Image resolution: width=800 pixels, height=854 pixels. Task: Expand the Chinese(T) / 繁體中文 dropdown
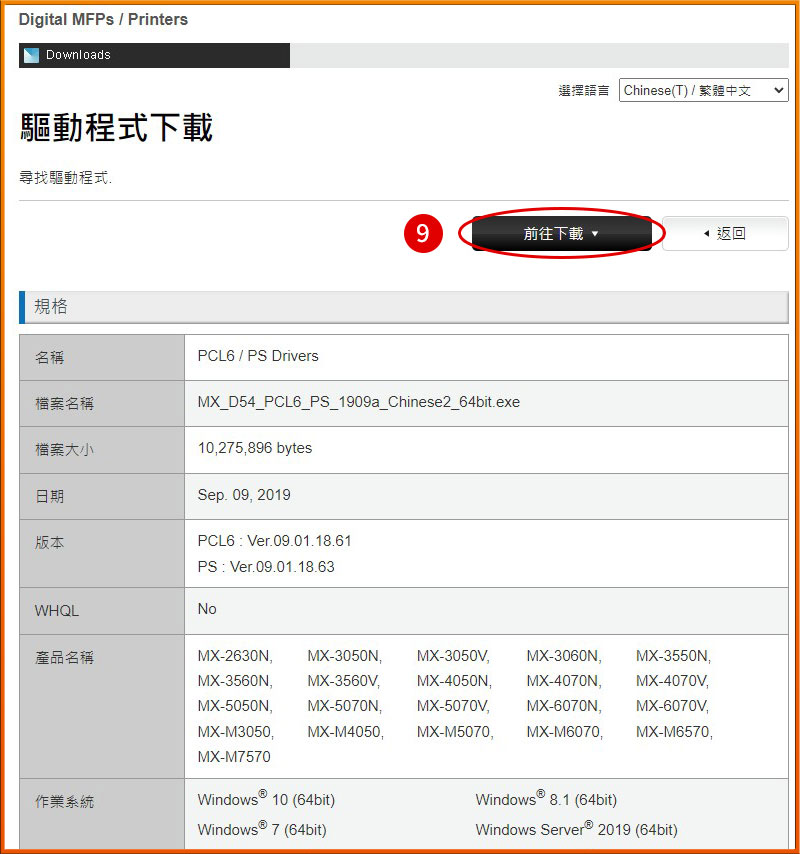pos(779,89)
